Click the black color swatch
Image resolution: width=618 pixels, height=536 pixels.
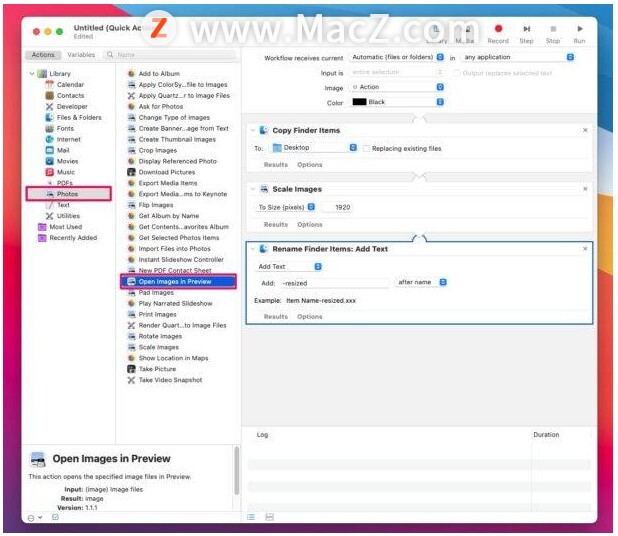tap(359, 102)
